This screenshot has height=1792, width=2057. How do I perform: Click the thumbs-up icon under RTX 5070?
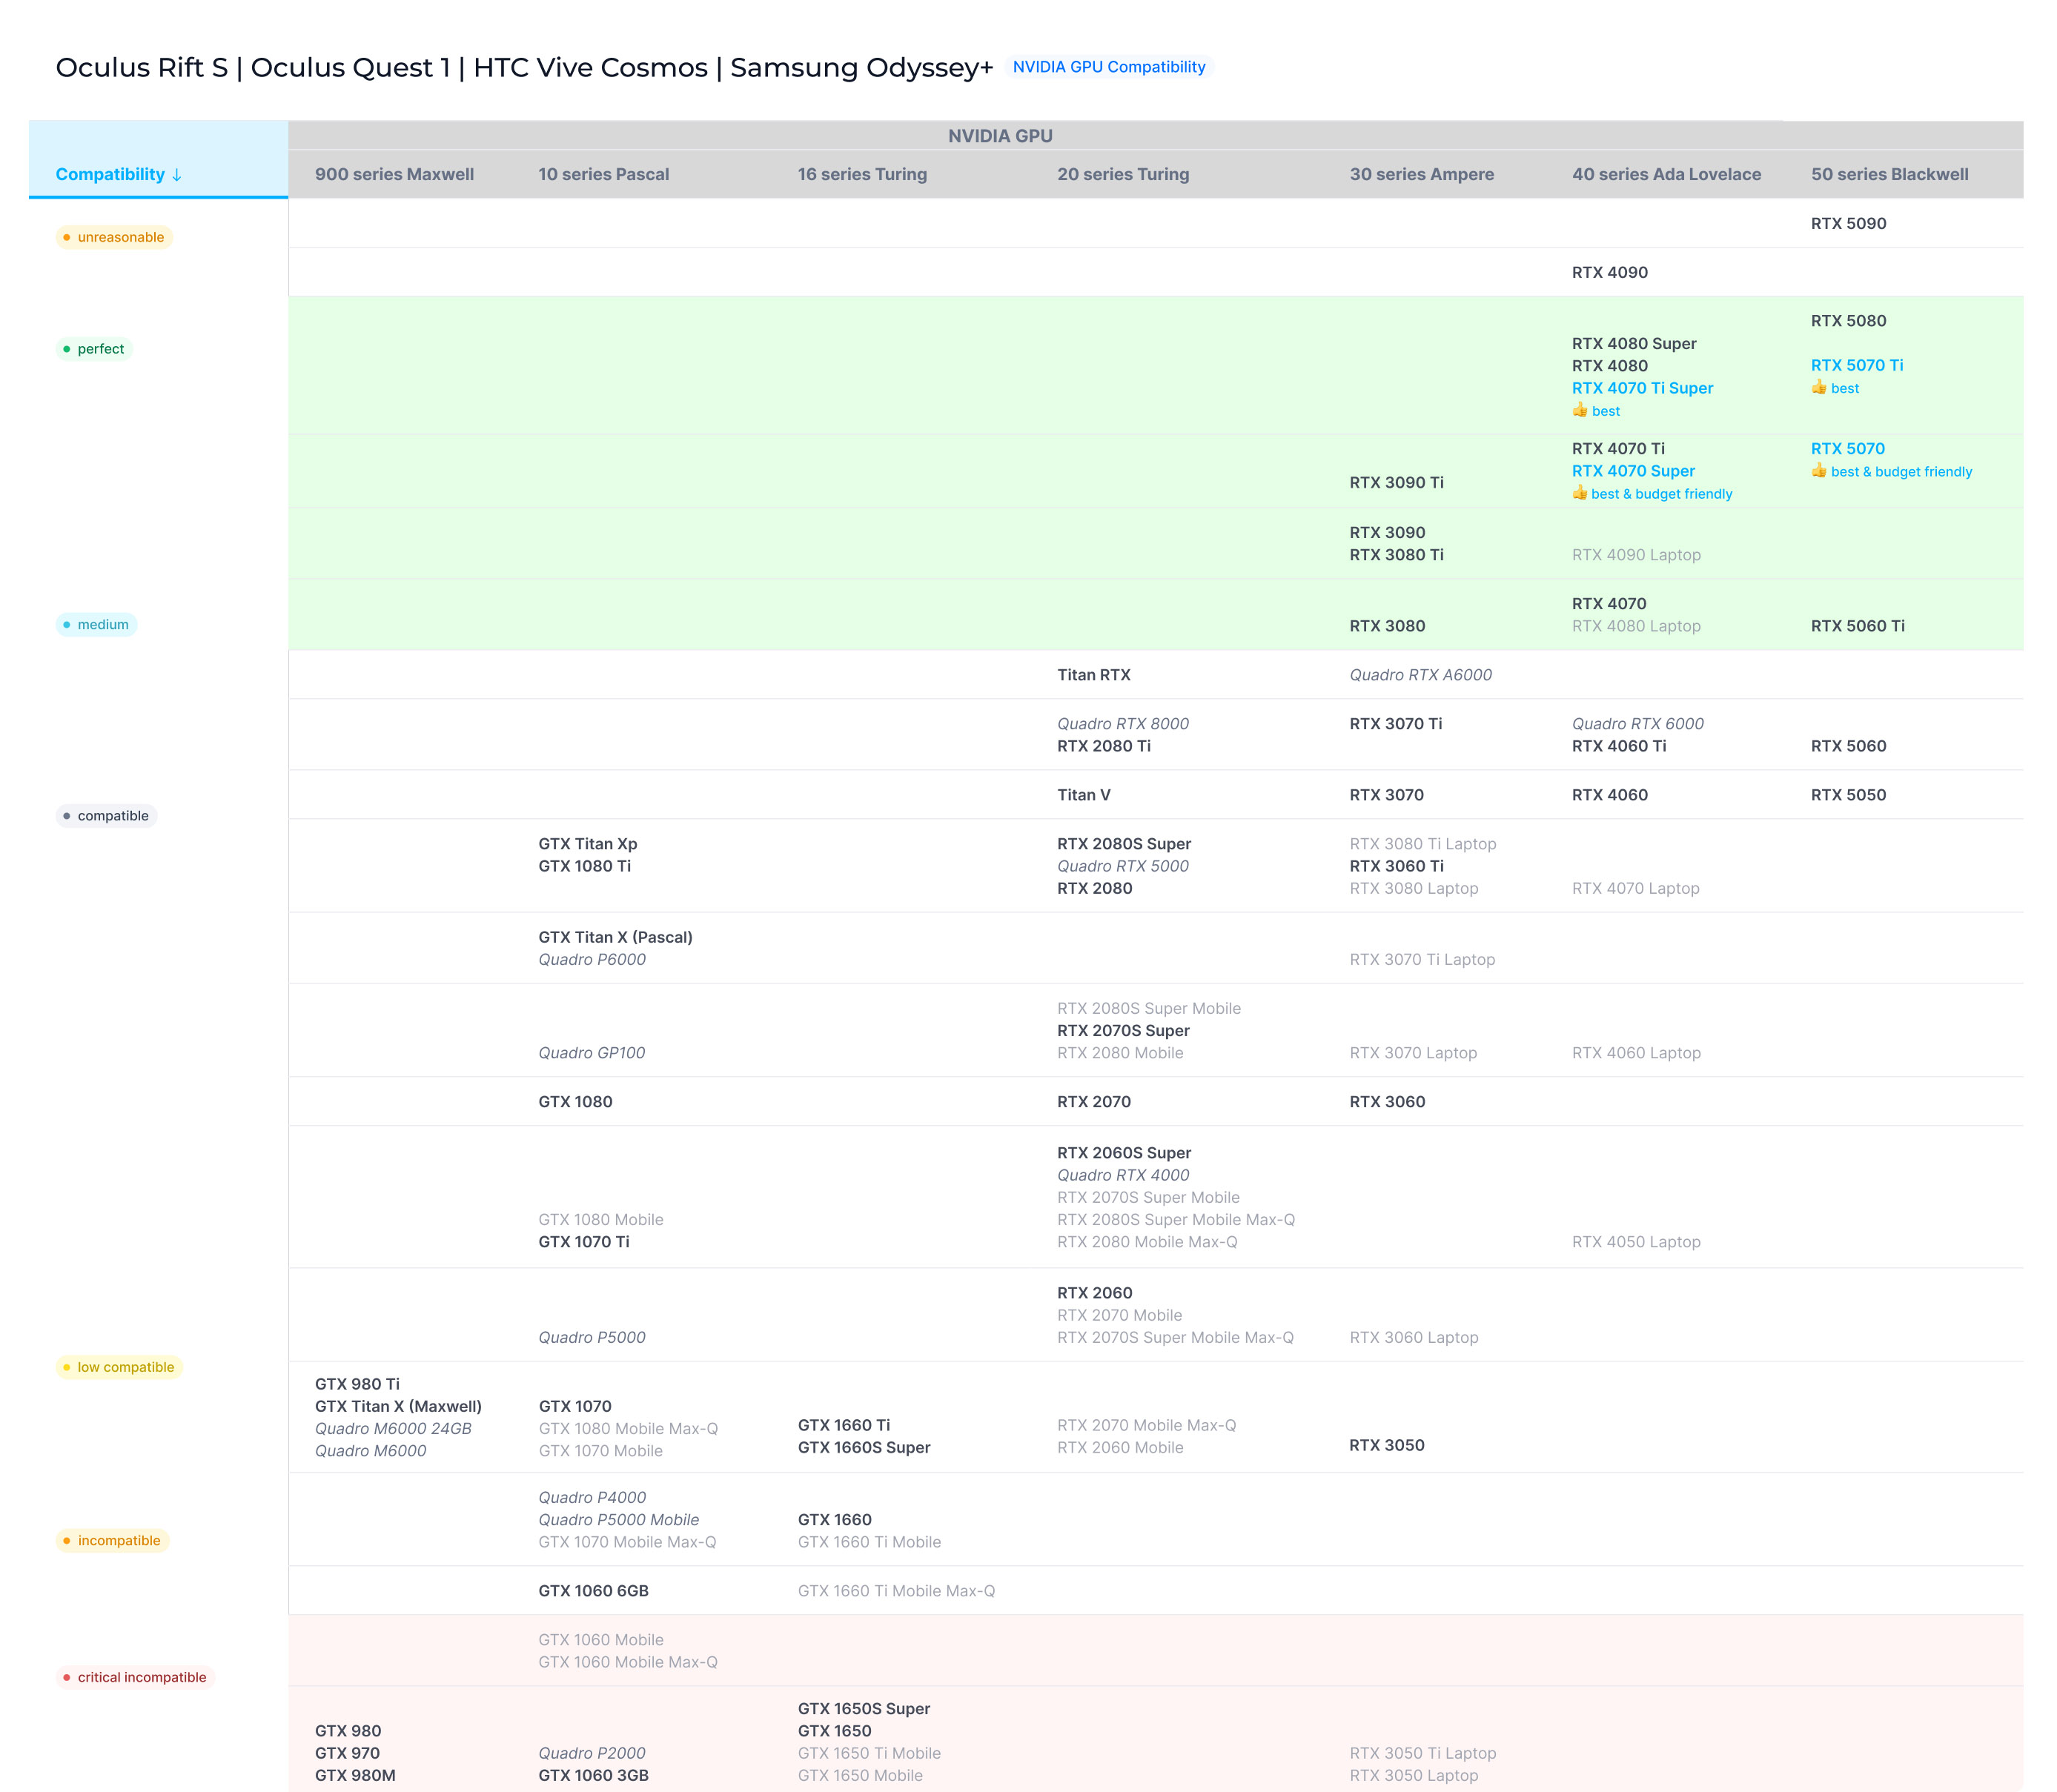(1819, 471)
